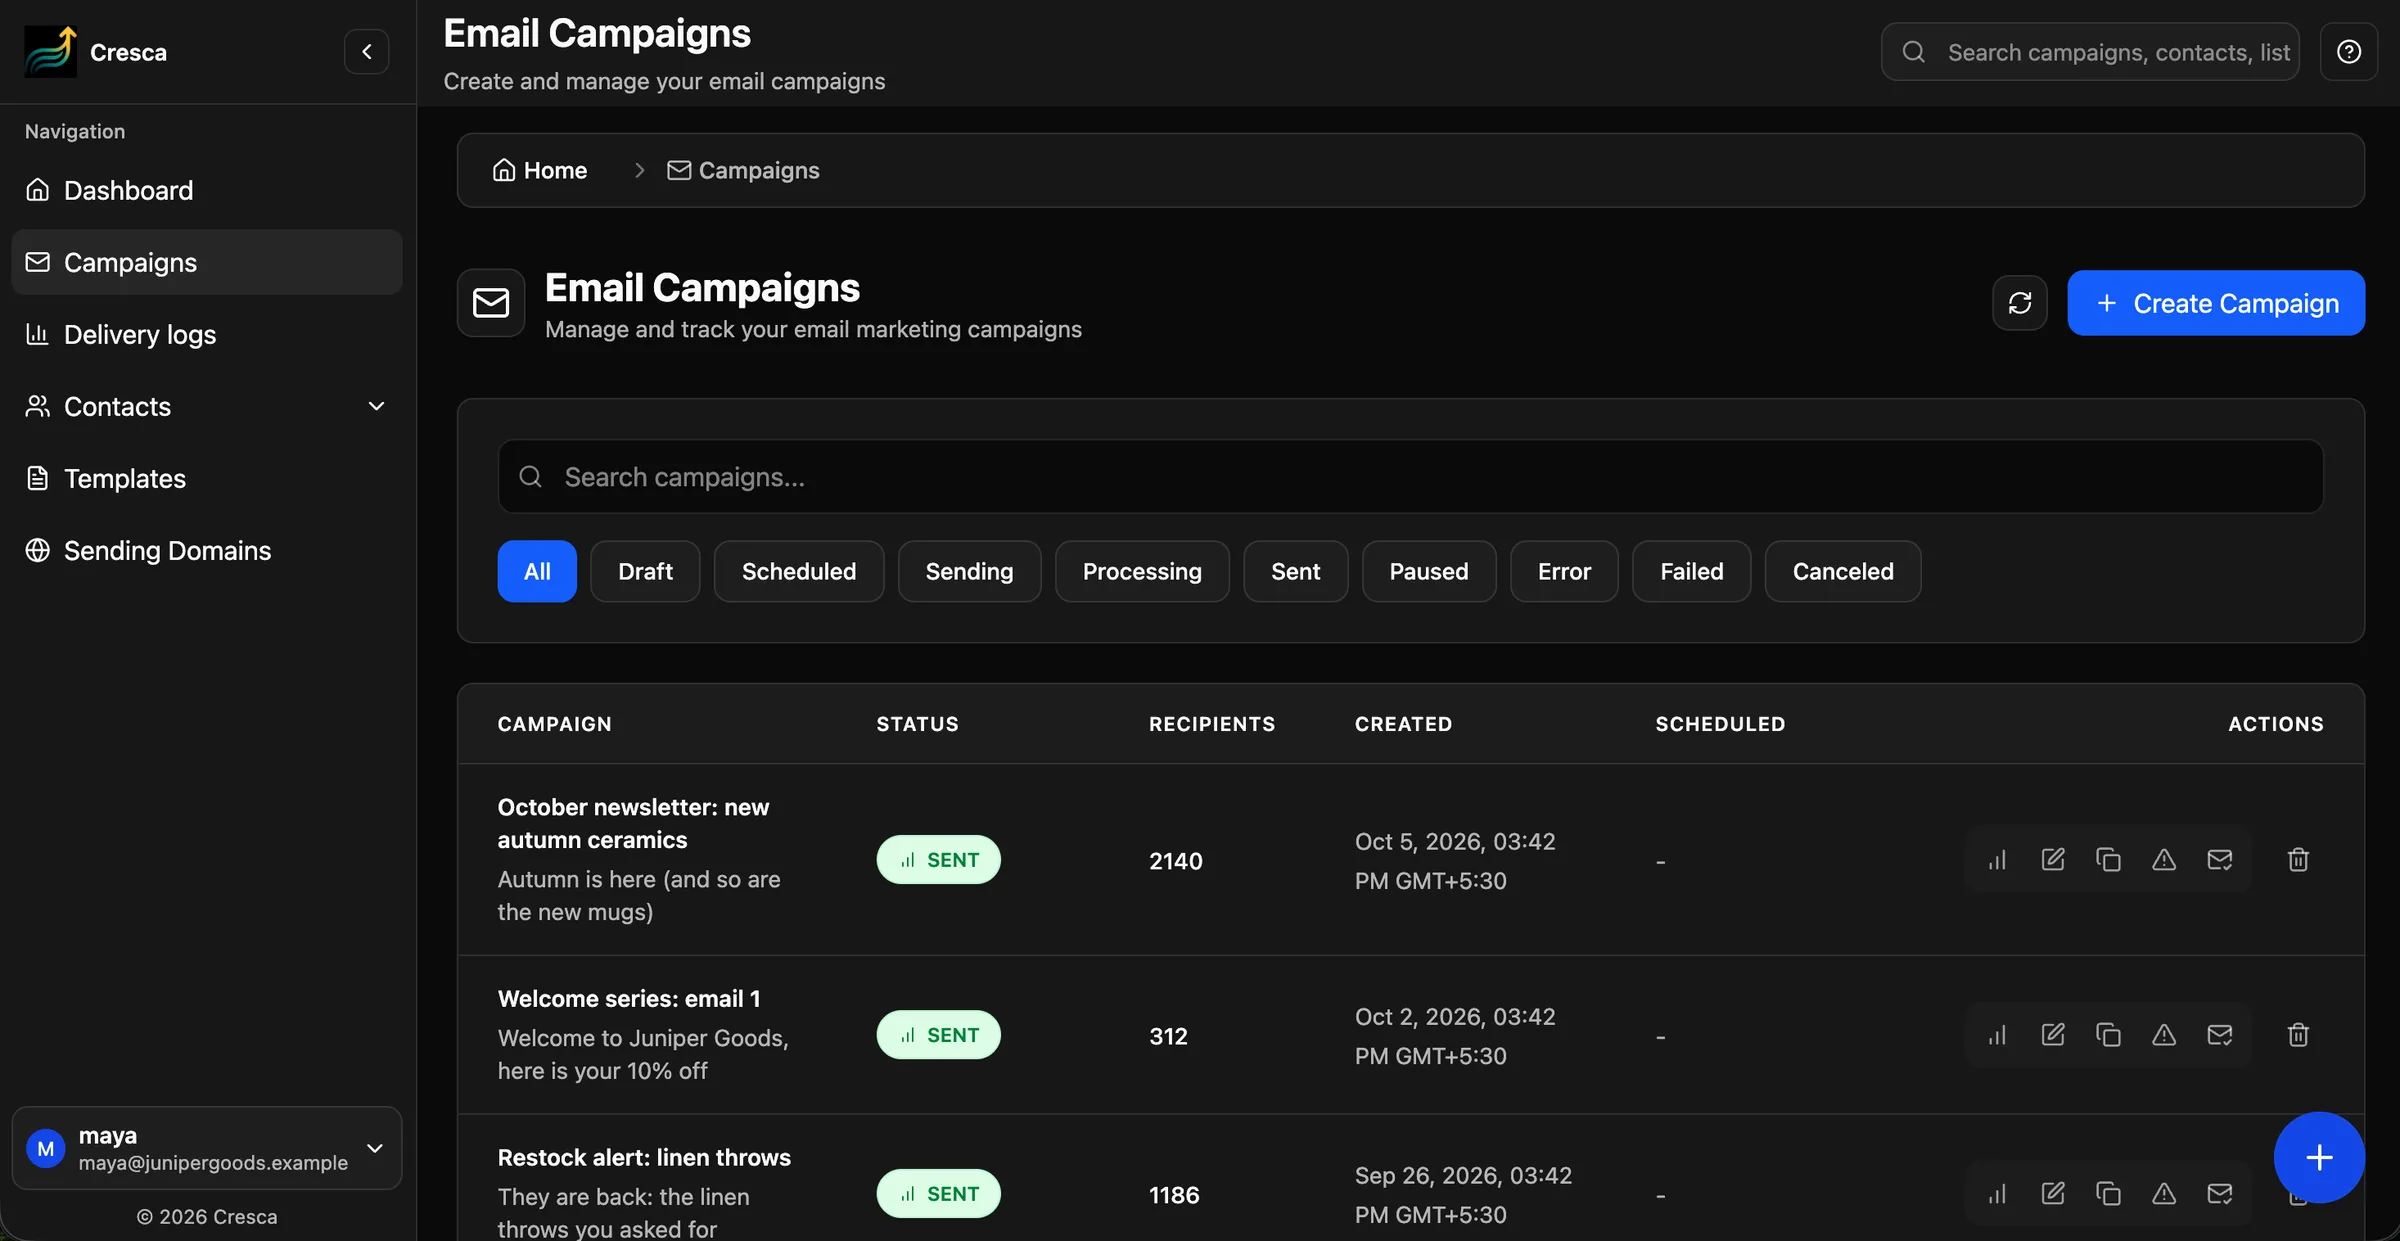Open Templates from the sidebar

coord(206,479)
